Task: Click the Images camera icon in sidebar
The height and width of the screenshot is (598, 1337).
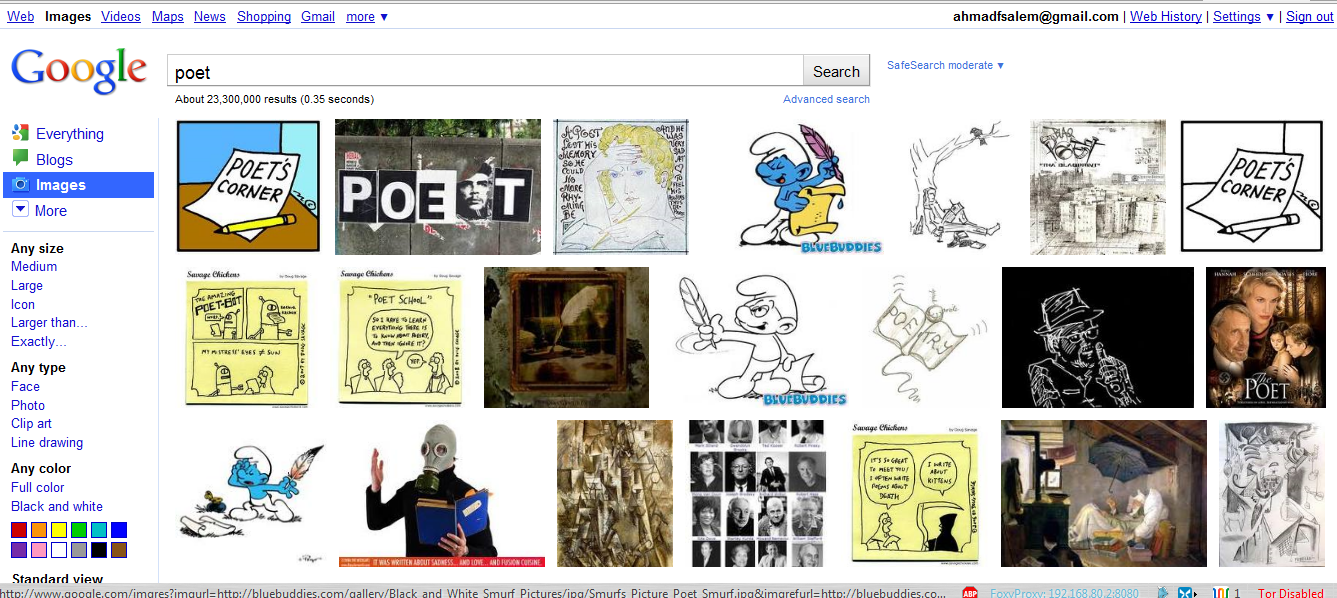Action: 20,185
